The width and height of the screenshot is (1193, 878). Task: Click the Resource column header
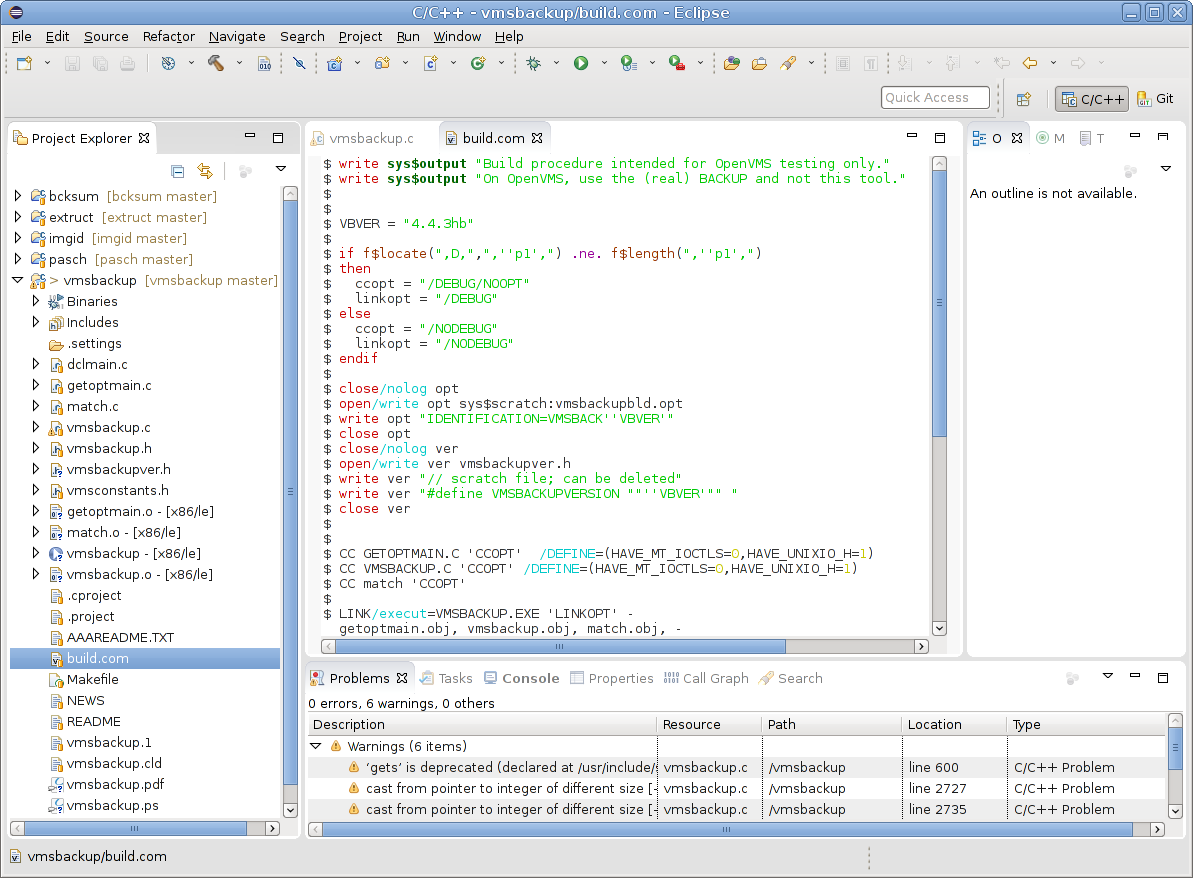[x=709, y=724]
